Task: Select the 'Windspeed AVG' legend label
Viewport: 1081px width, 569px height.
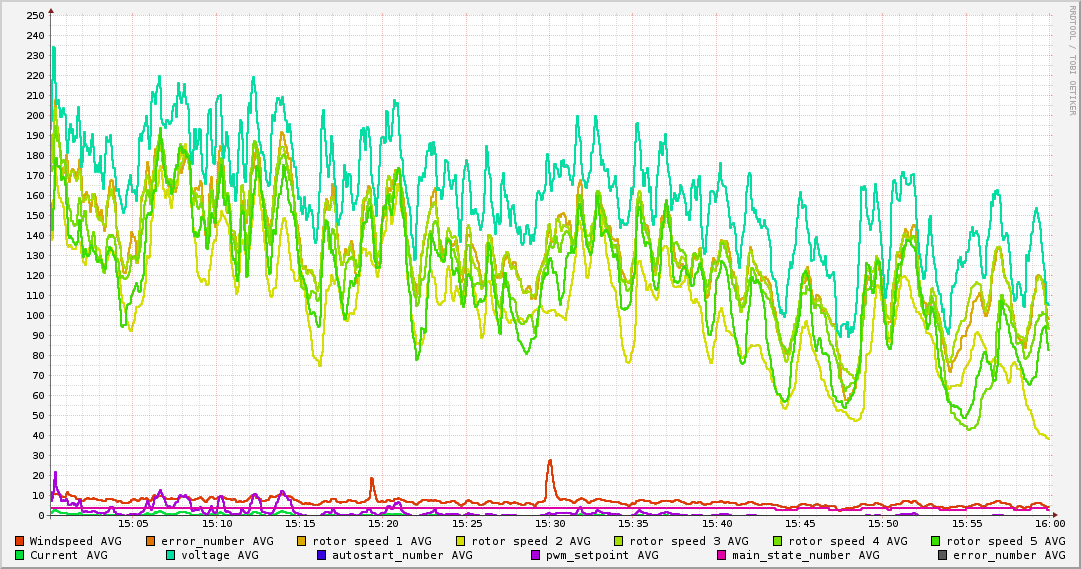Action: [75, 541]
